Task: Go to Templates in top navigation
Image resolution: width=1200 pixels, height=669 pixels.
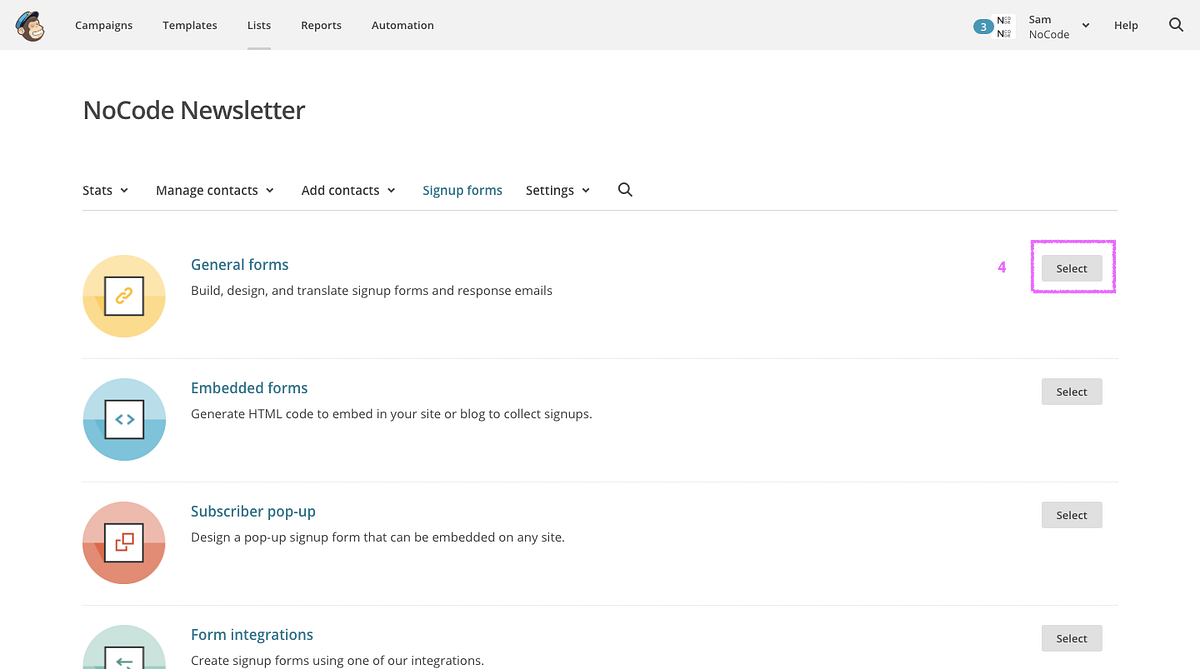Action: tap(190, 25)
